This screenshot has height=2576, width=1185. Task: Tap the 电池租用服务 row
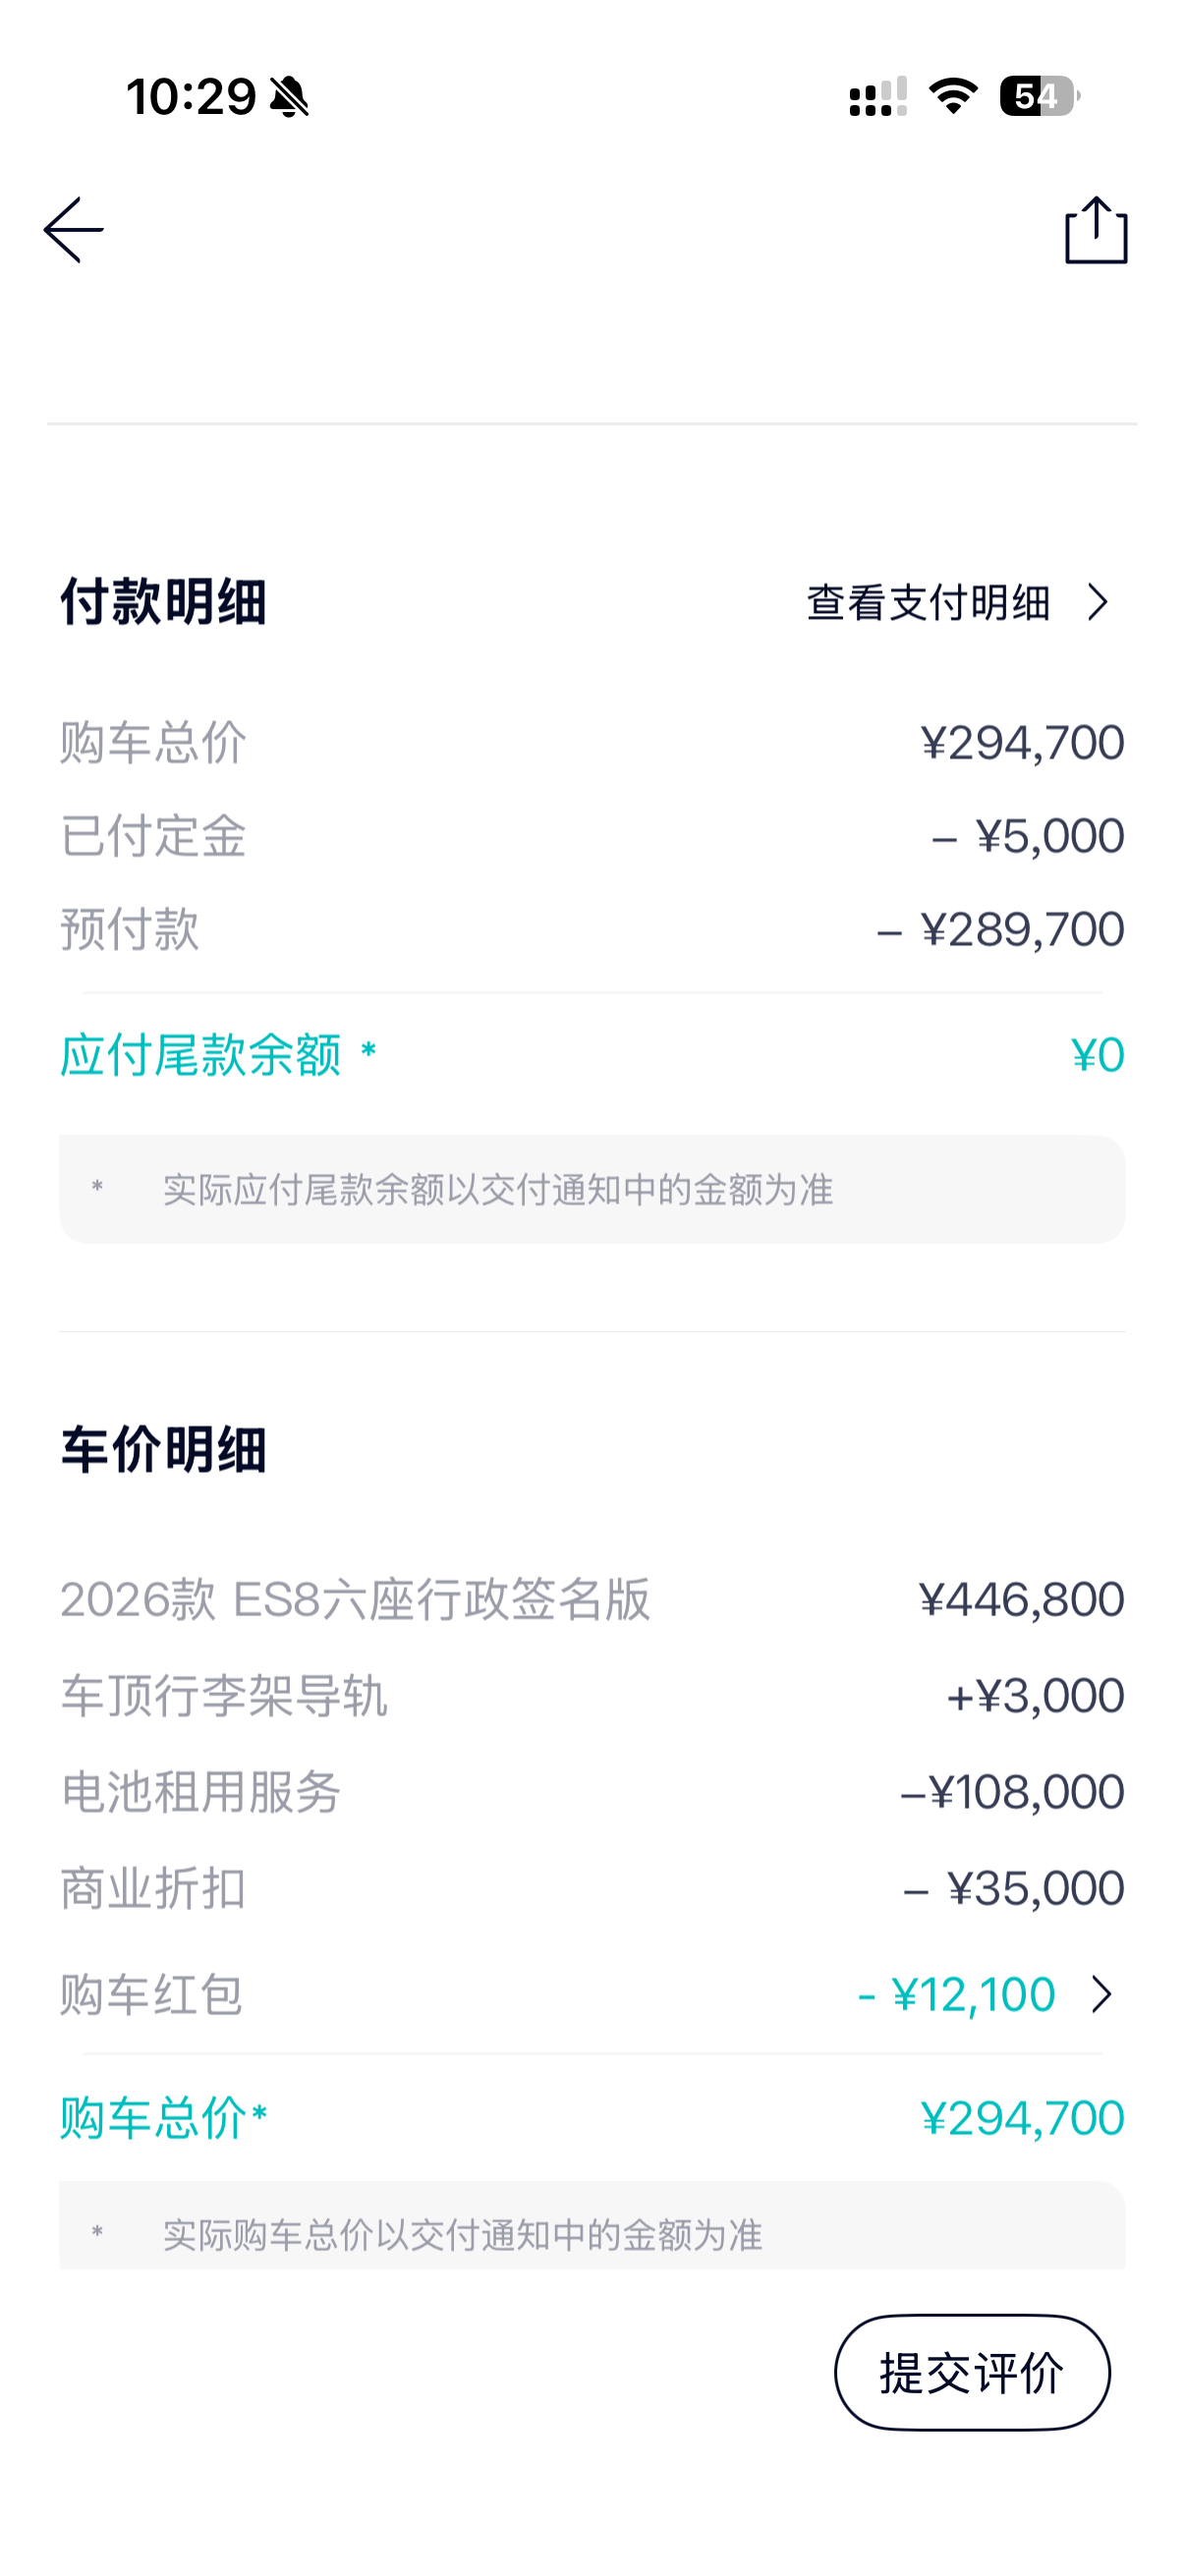(x=592, y=1791)
